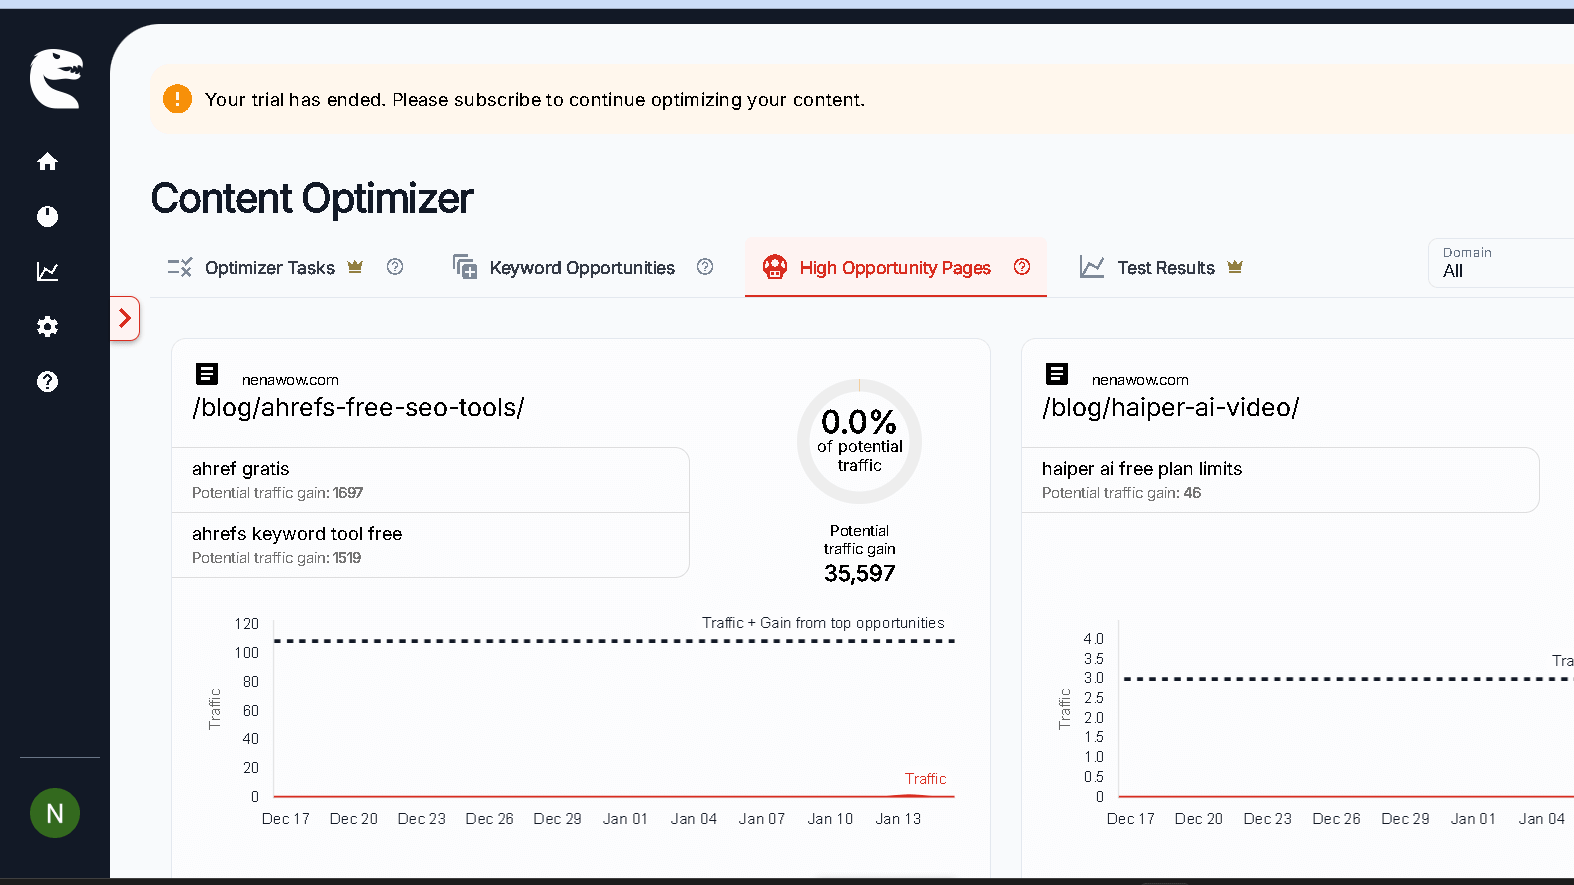
Task: Select 'haiper ai free plan limits' keyword row
Action: 1281,480
